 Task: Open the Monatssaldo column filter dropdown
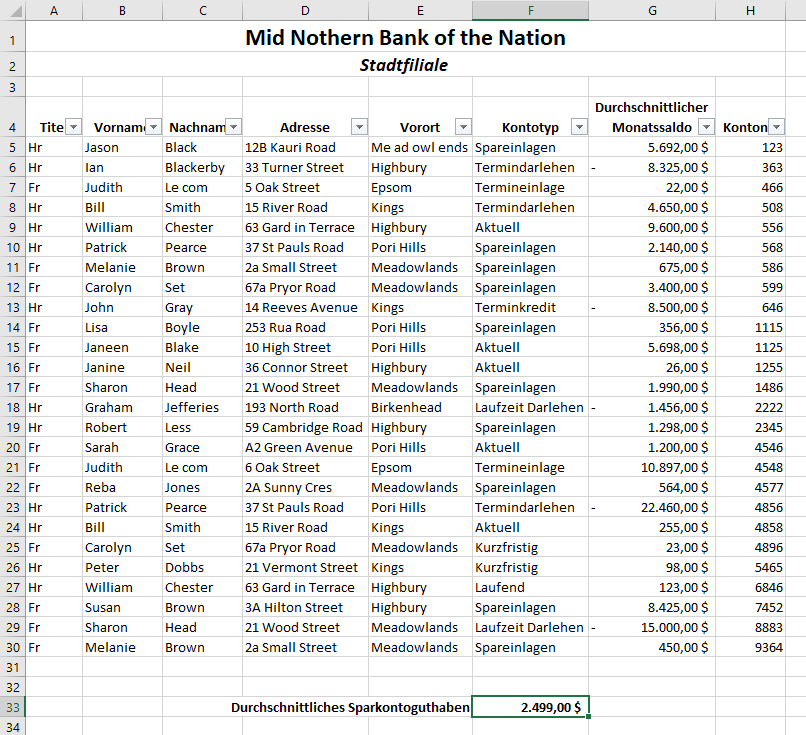[x=707, y=126]
